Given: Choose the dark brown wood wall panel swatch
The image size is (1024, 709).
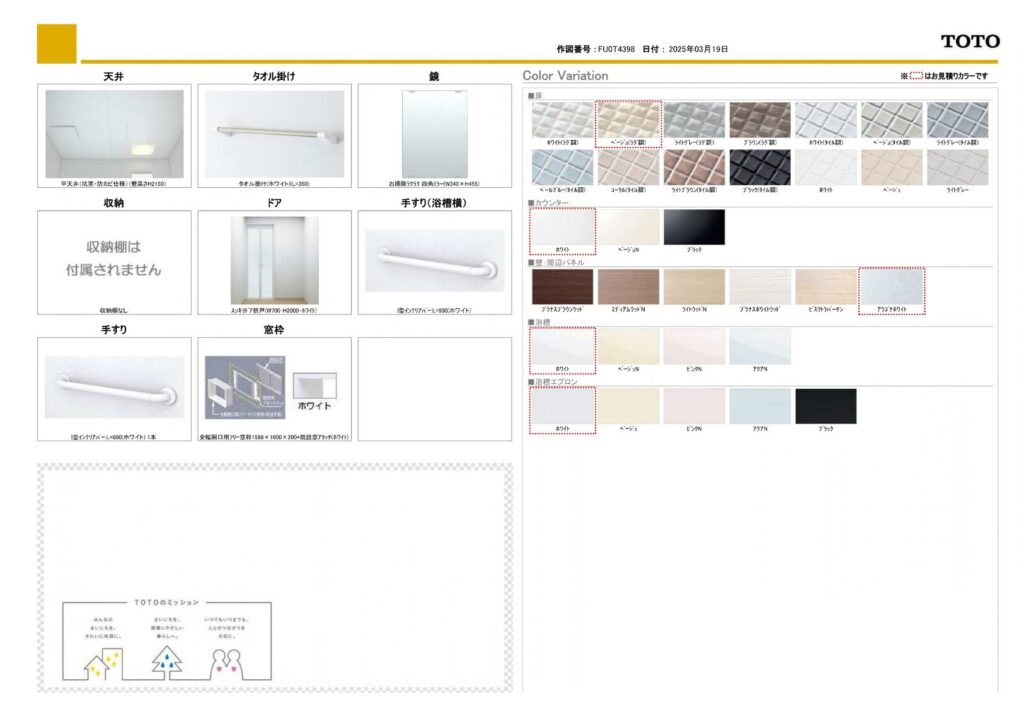Looking at the screenshot, I should 562,287.
